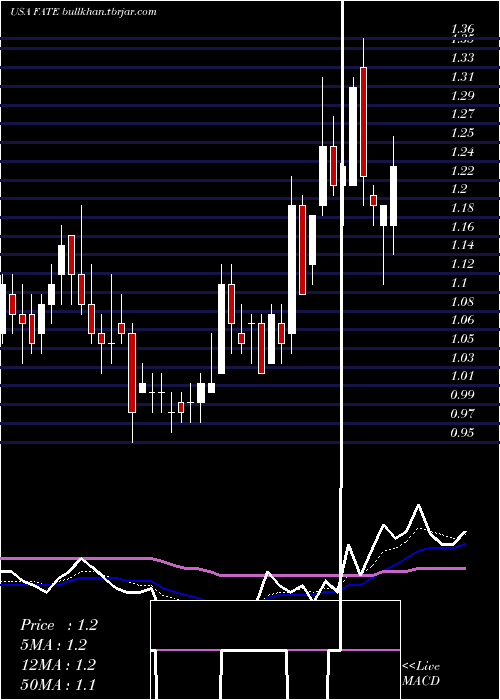Click the 1.29 price level label

pyautogui.click(x=462, y=95)
